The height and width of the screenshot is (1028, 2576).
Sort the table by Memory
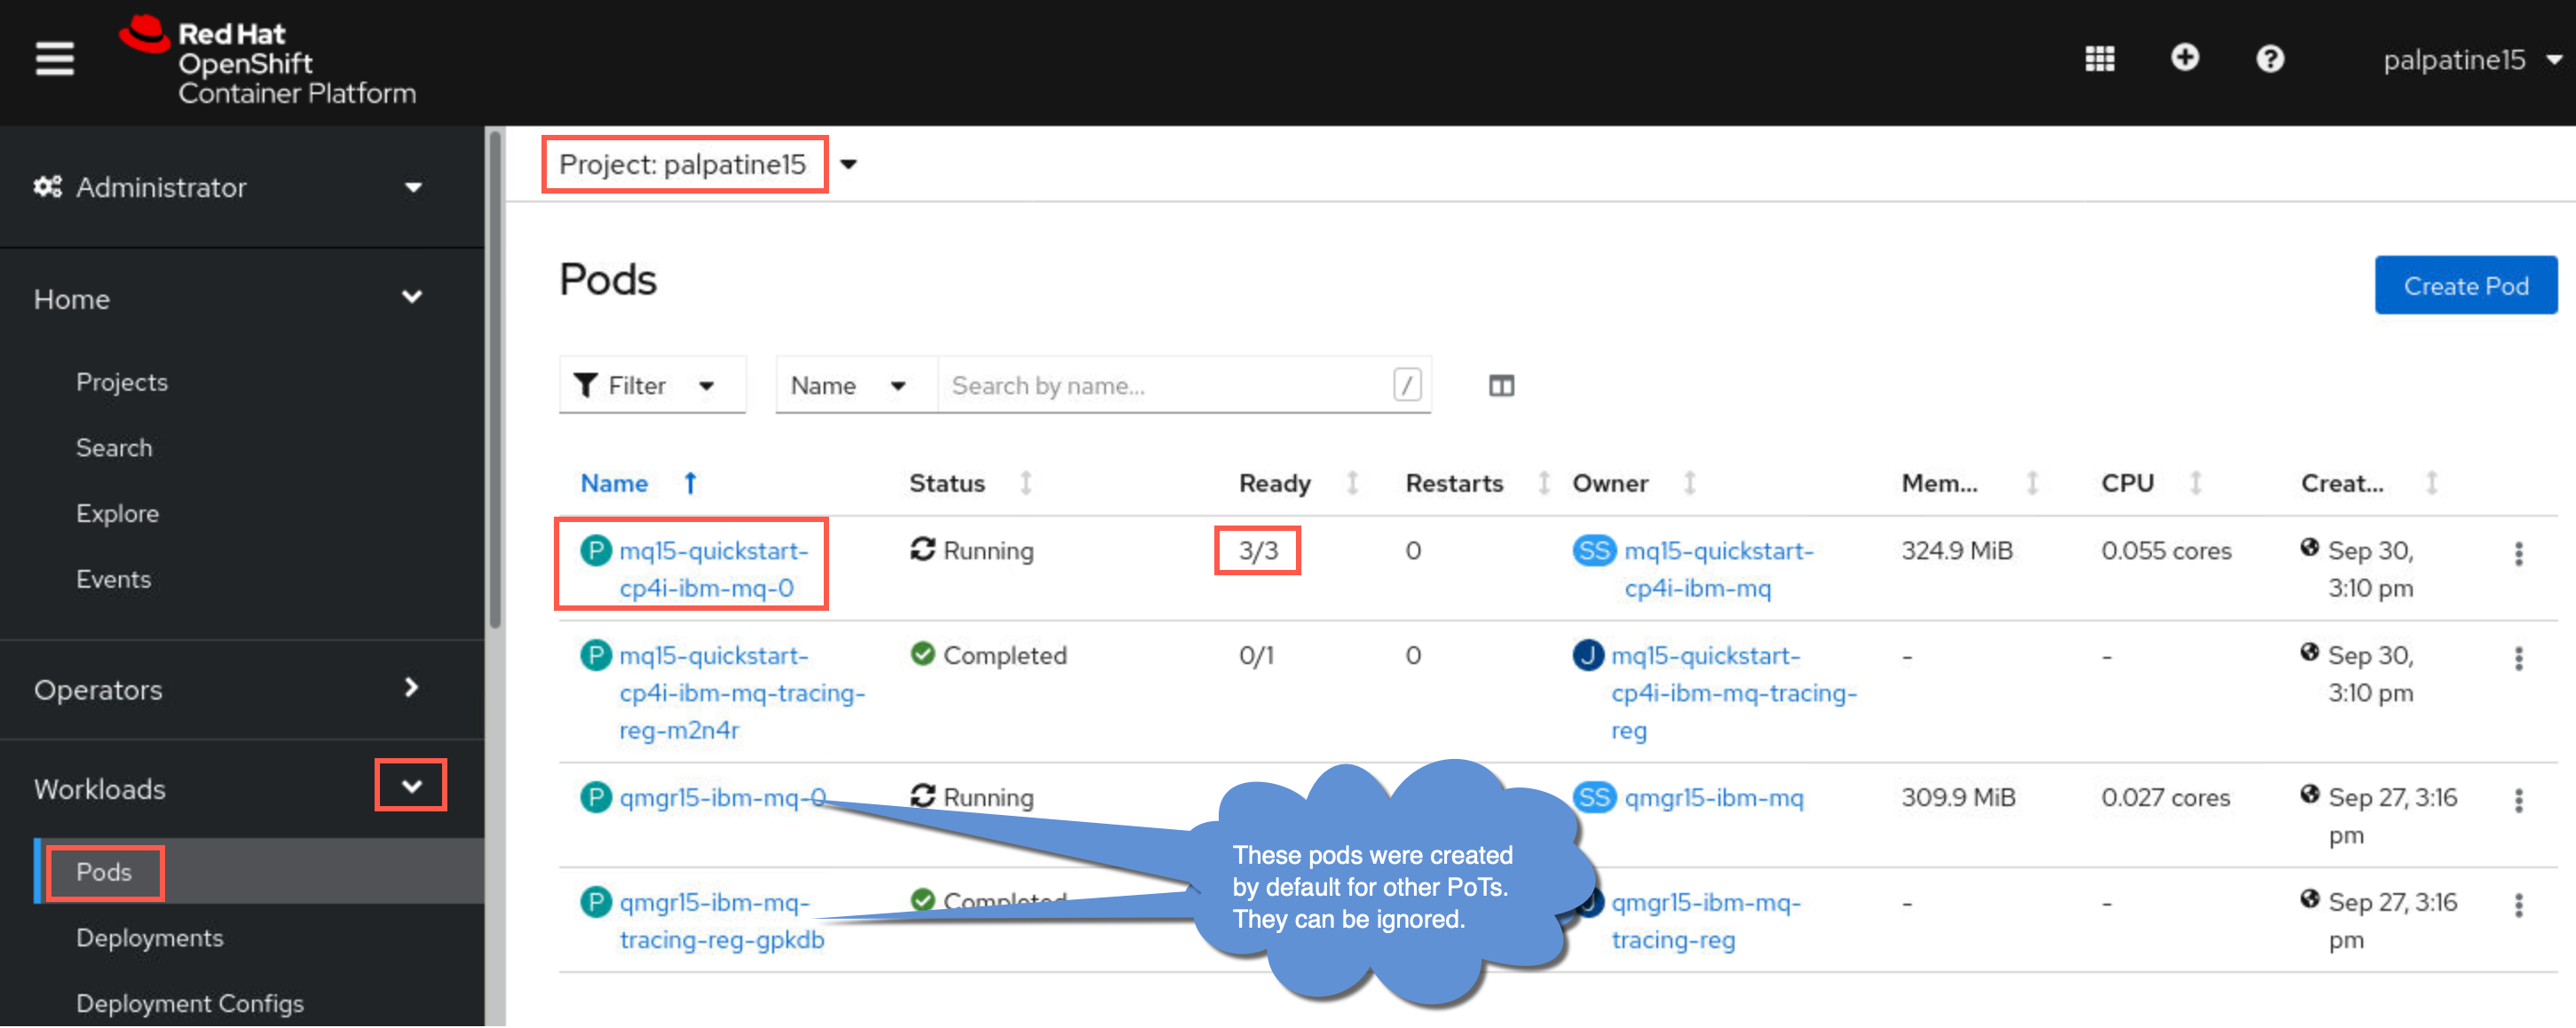click(x=1969, y=484)
